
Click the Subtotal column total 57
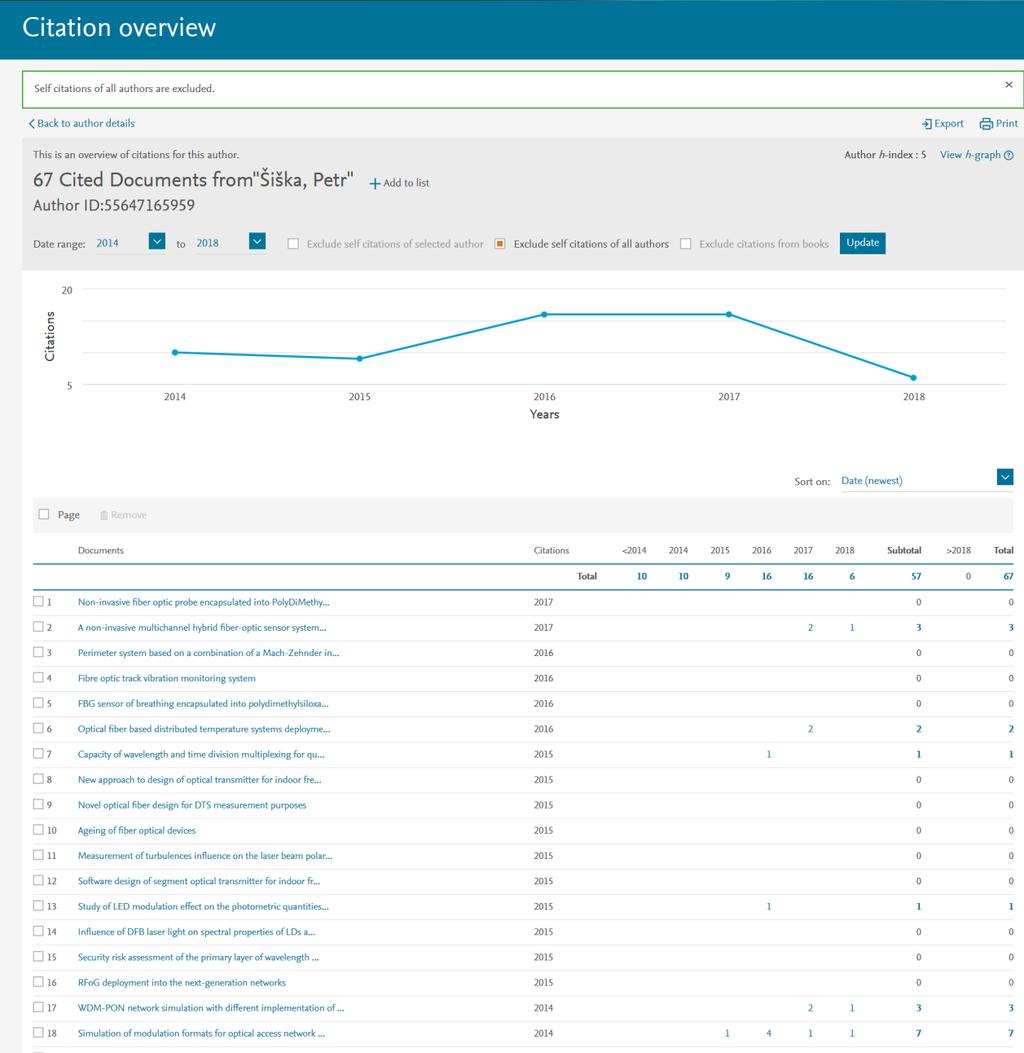916,576
